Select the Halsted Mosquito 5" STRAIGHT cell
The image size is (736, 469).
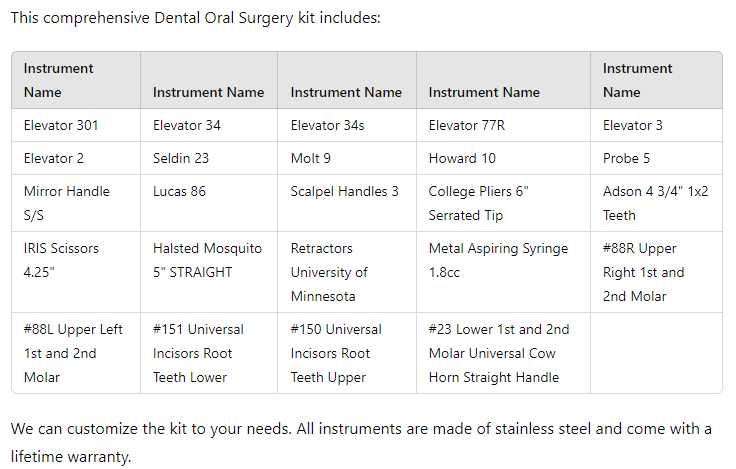point(207,260)
